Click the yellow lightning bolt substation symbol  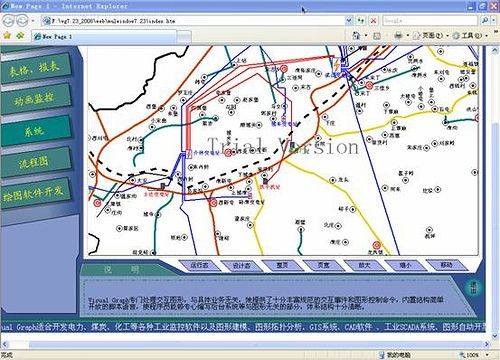coord(337,64)
